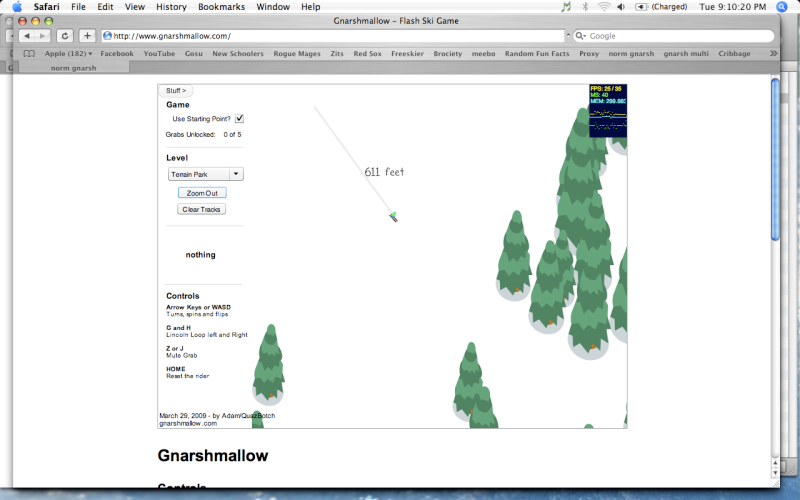
Task: Click the Google search field
Action: point(680,36)
